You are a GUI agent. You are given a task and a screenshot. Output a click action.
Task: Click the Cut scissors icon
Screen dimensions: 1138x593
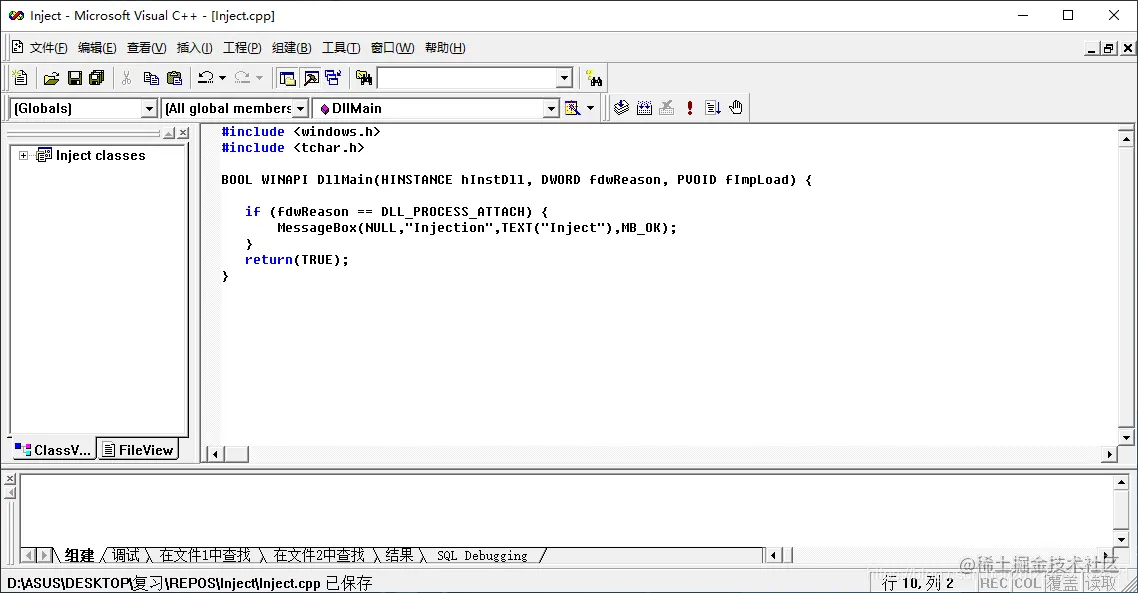pos(126,78)
